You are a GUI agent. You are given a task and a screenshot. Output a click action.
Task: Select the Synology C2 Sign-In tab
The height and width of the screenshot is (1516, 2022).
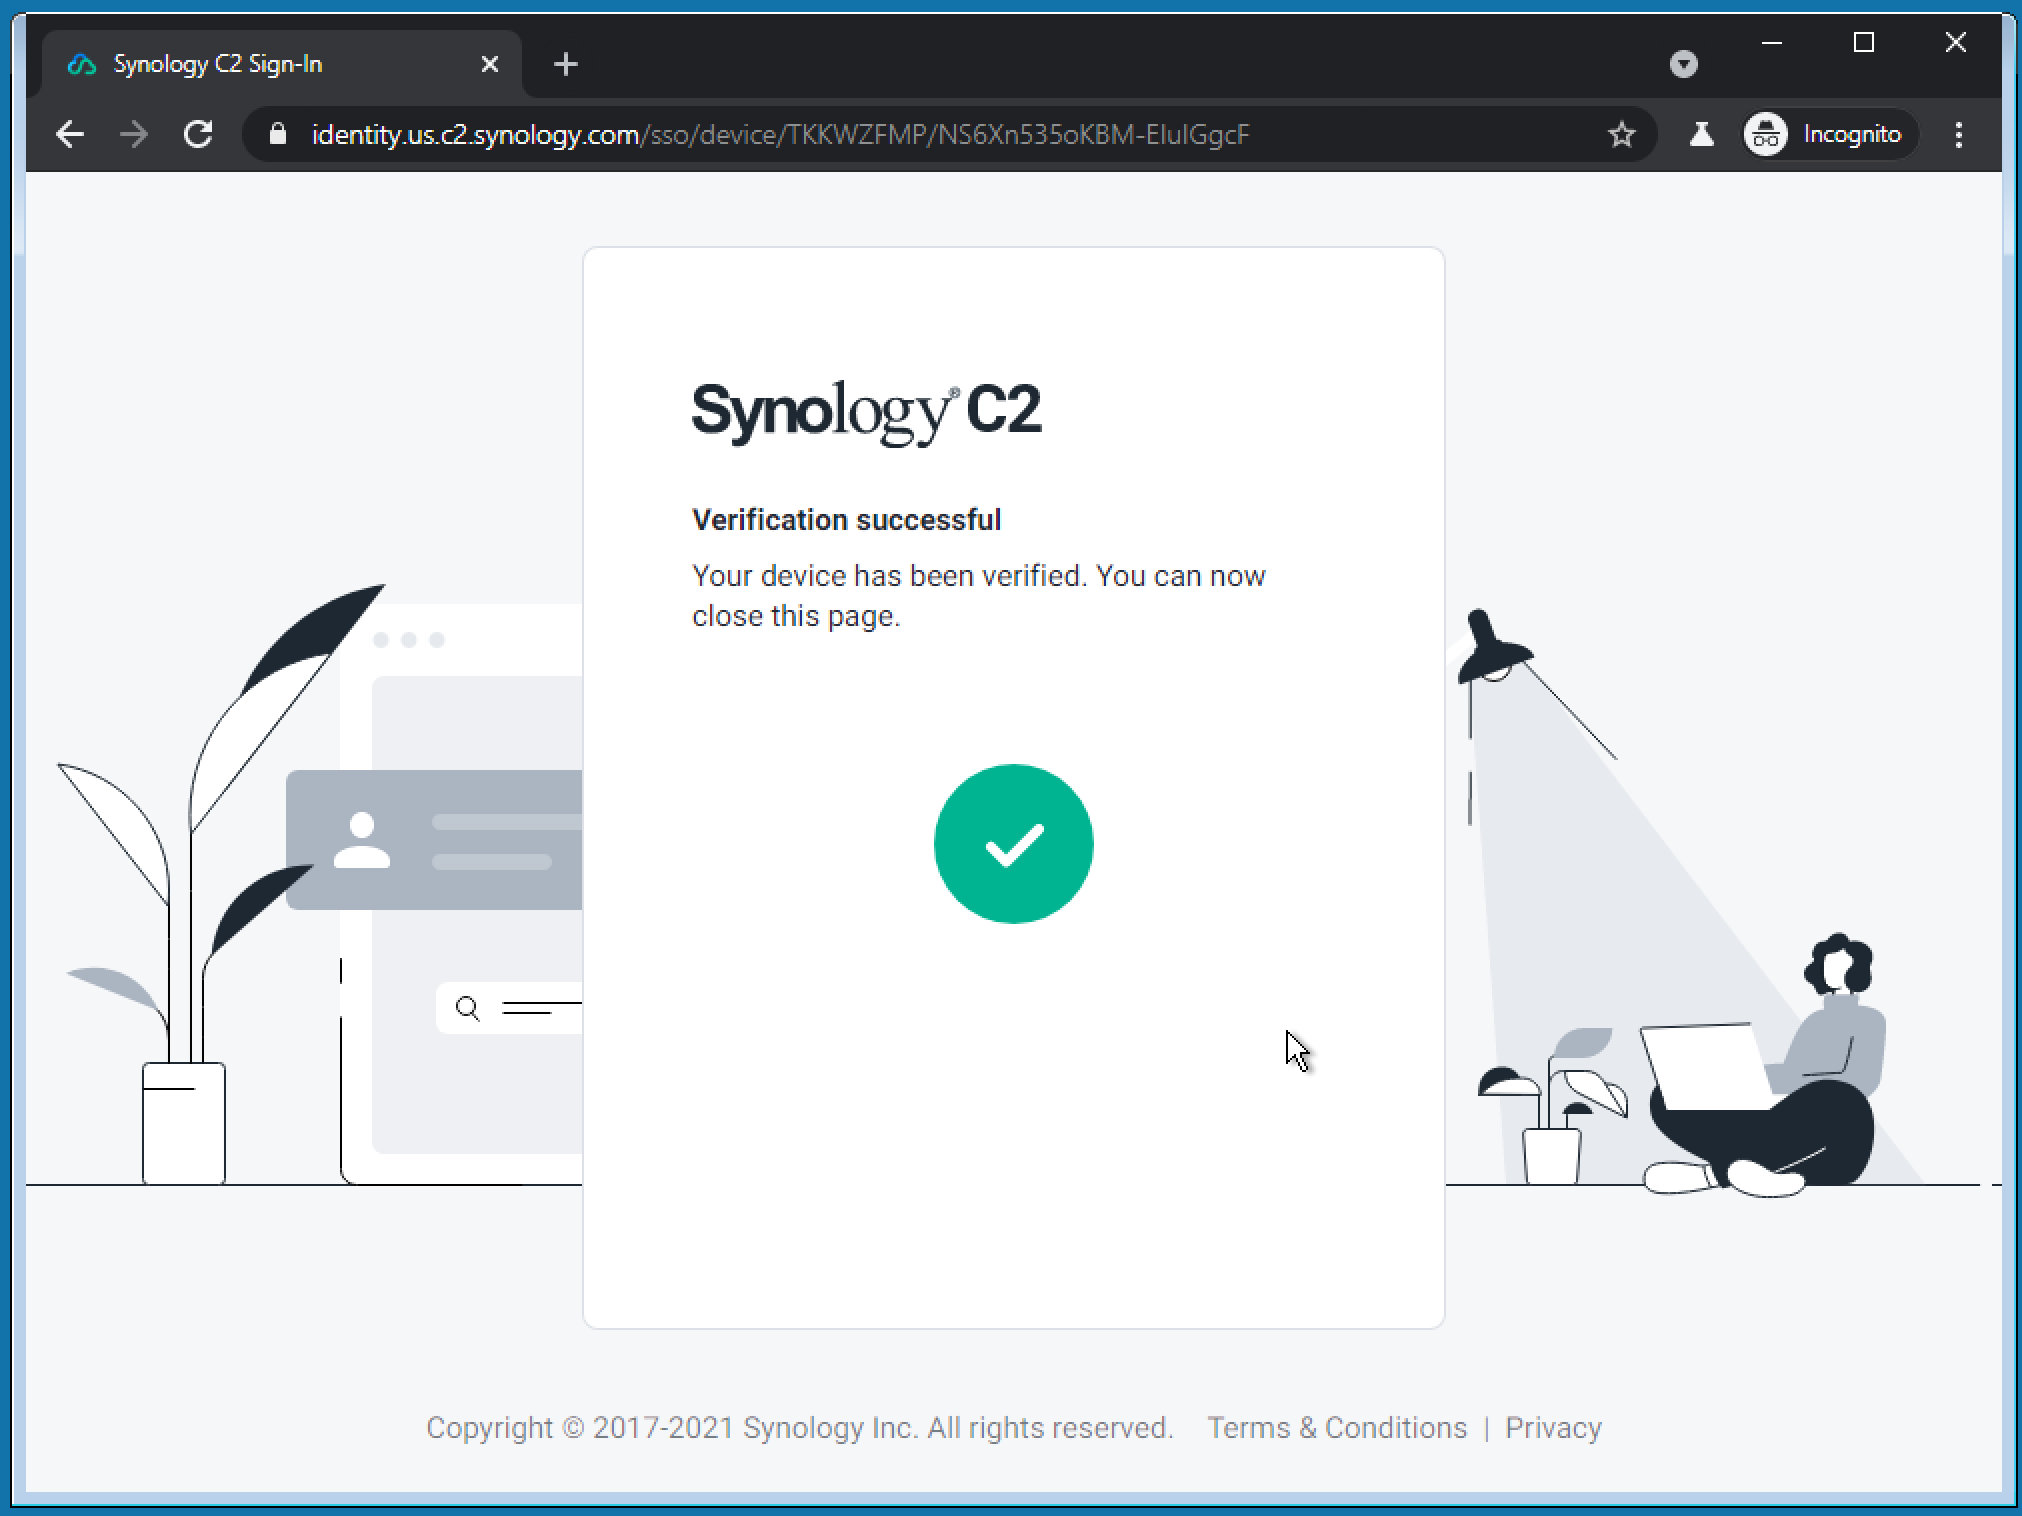pos(282,64)
